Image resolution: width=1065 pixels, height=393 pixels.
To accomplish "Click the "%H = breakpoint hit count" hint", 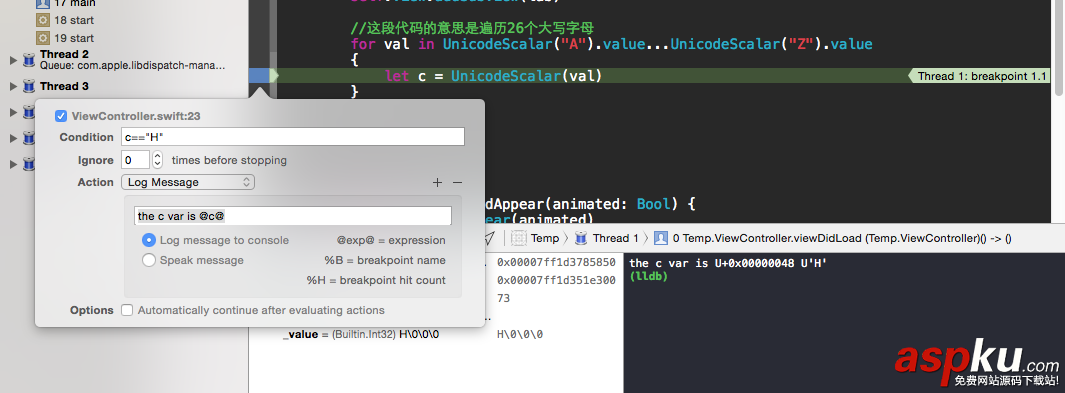I will [x=376, y=280].
